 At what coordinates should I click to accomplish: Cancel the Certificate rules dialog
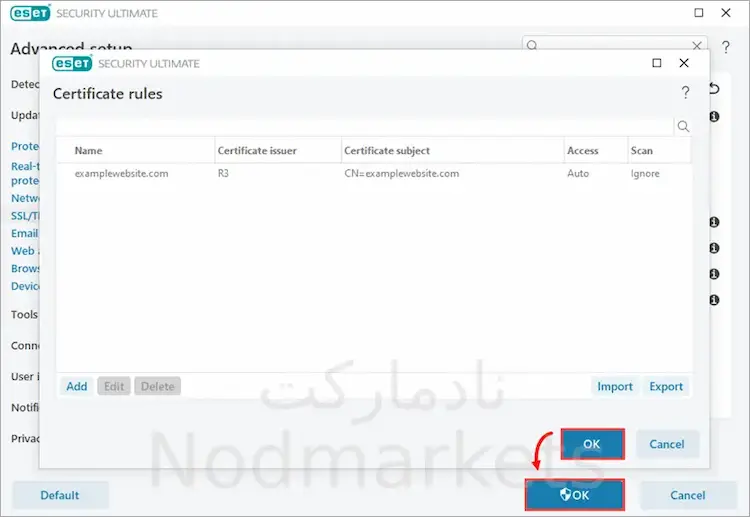point(667,444)
